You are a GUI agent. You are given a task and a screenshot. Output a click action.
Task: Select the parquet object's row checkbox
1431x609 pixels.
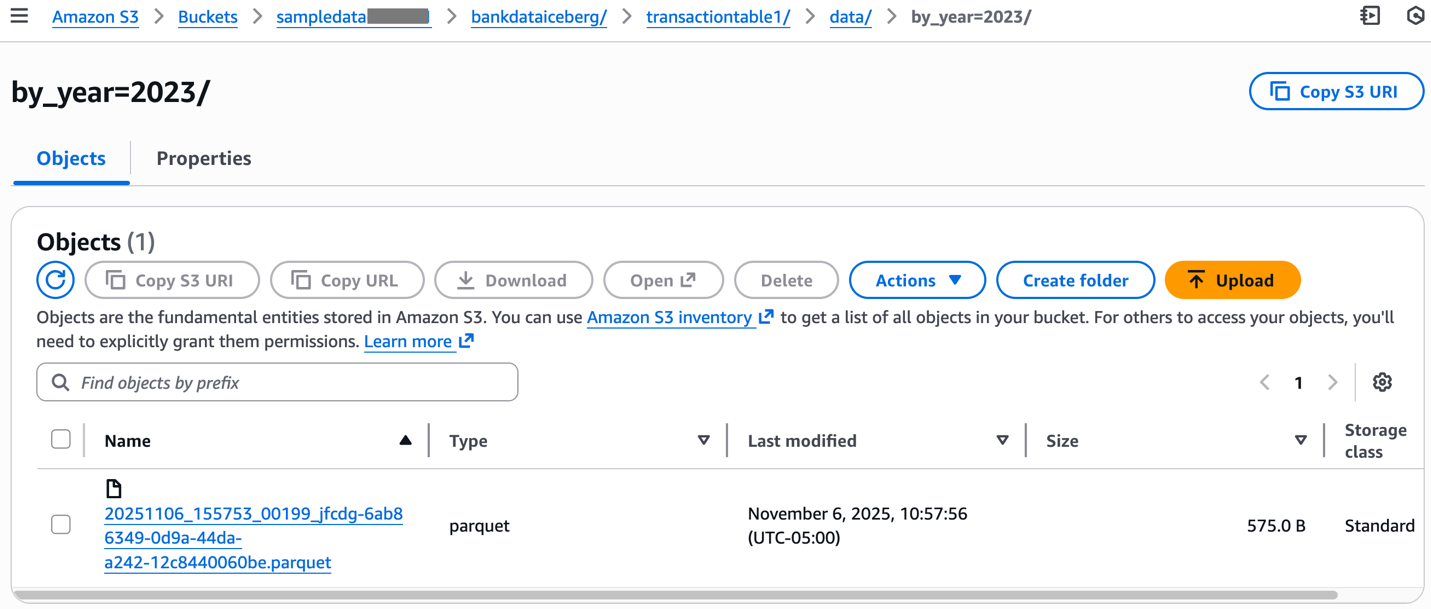click(61, 524)
